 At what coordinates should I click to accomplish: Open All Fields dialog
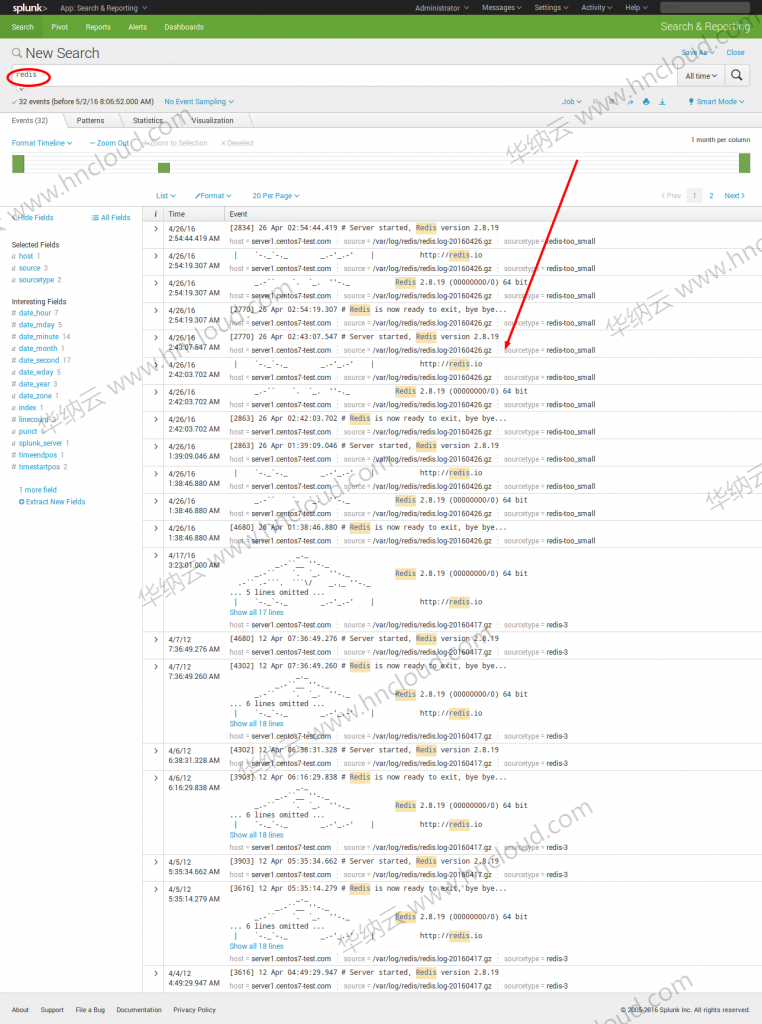point(111,217)
